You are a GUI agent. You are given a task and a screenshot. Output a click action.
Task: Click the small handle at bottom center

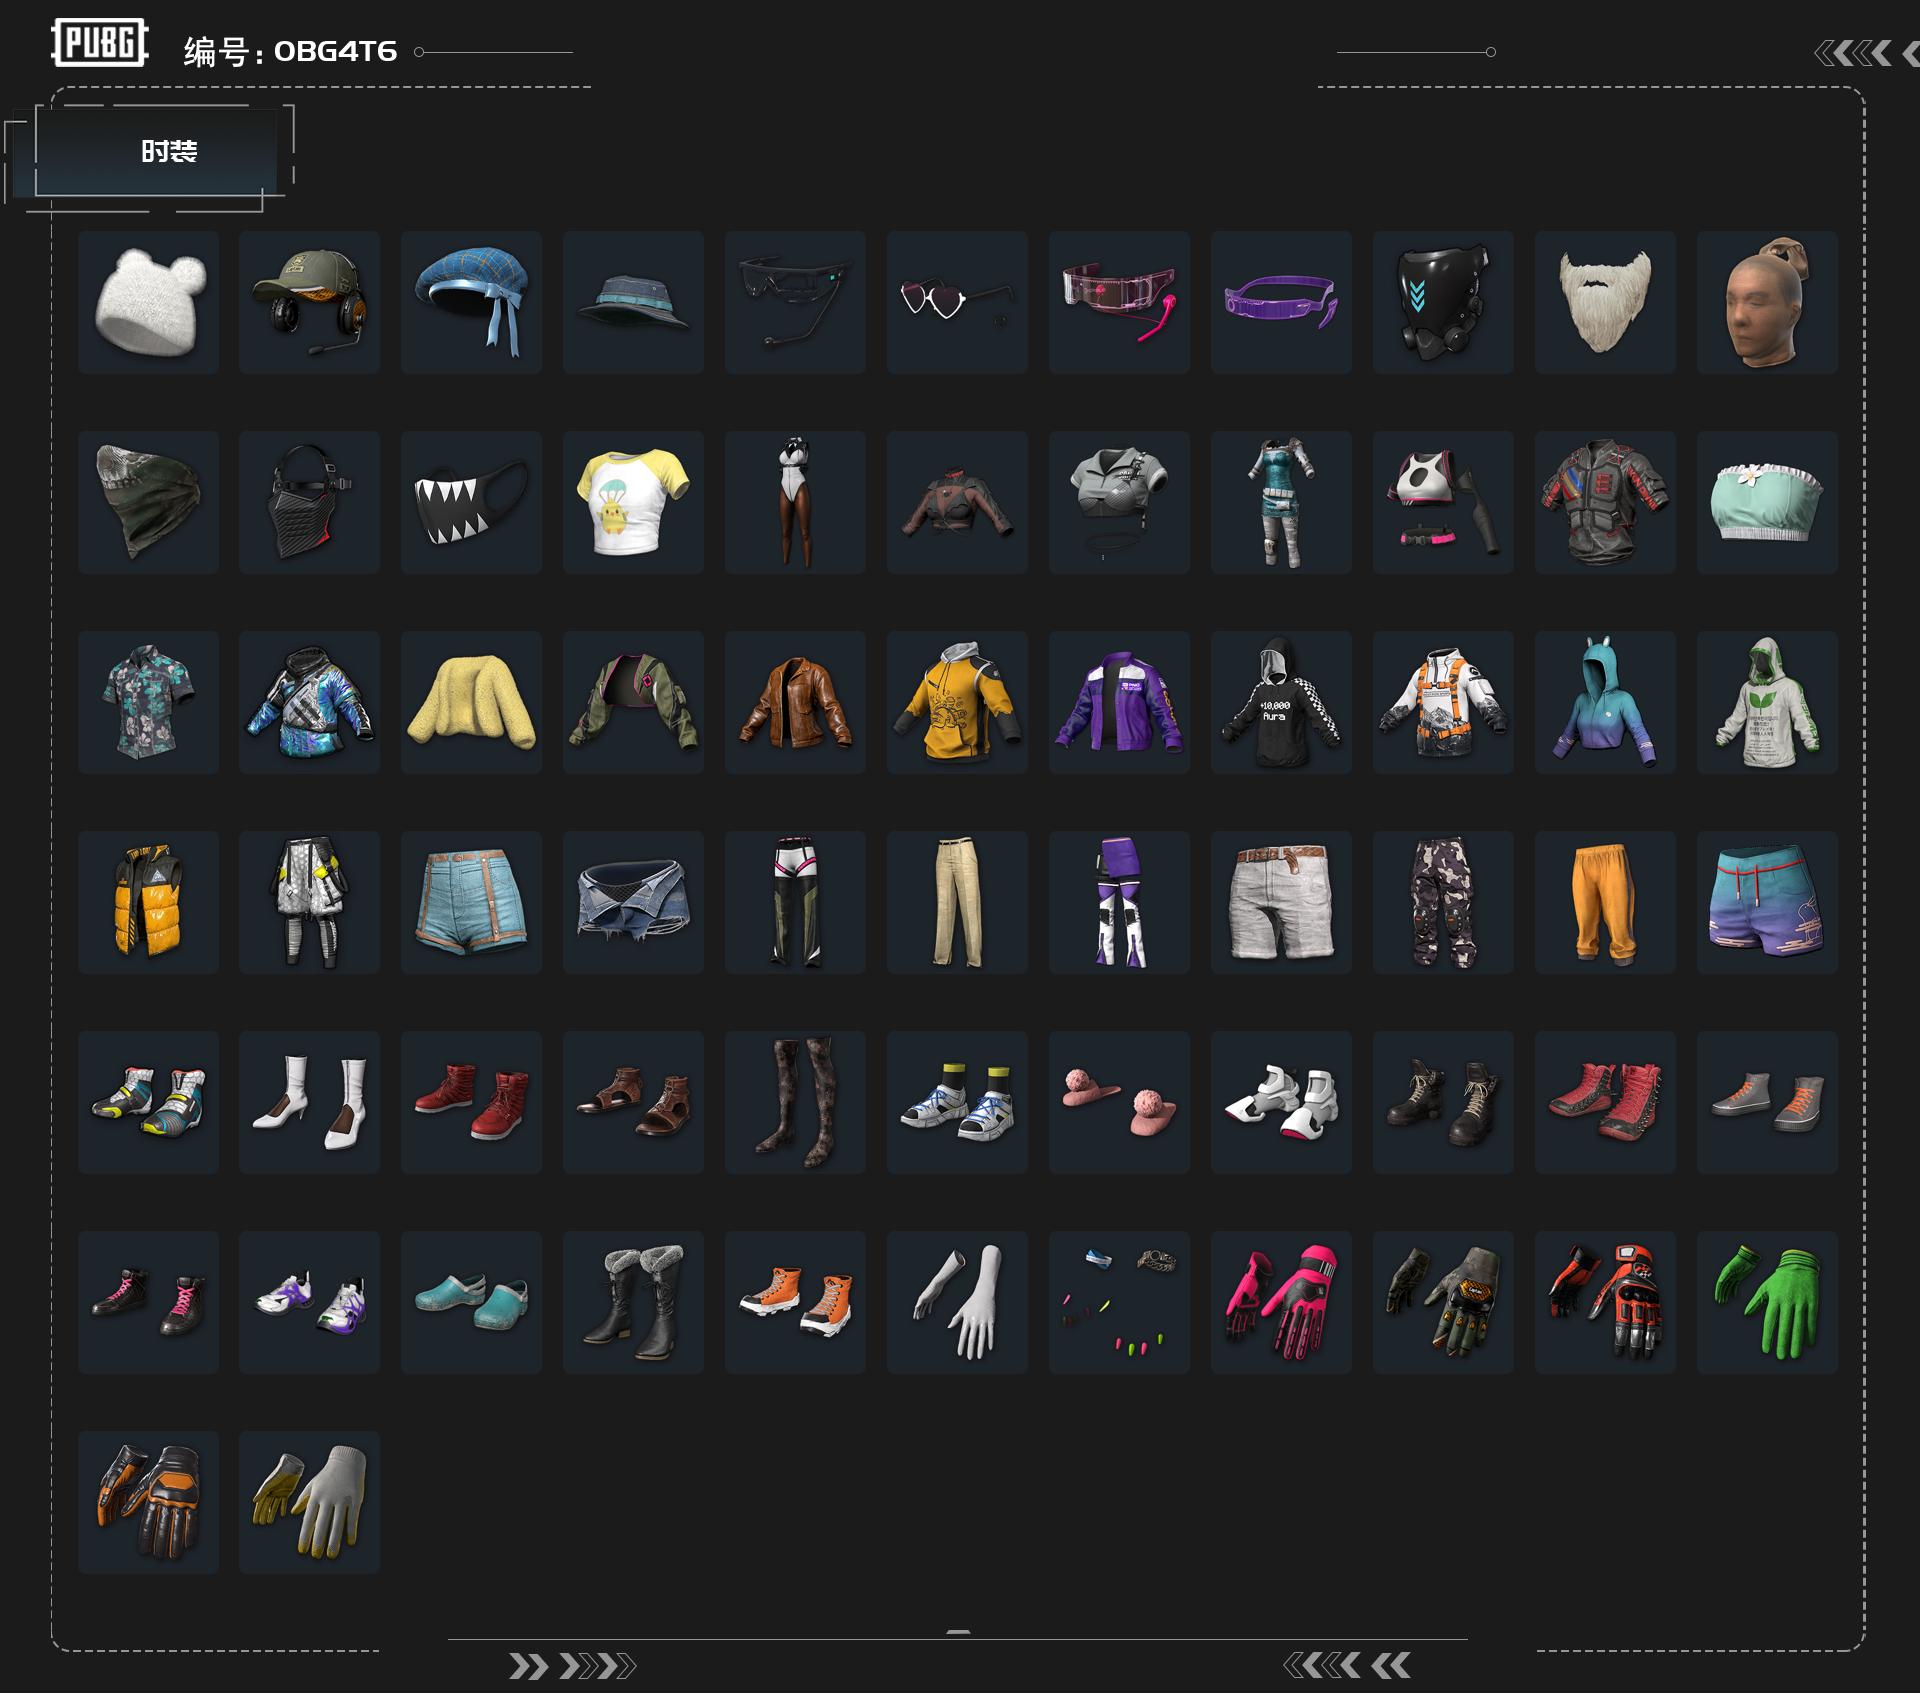tap(958, 1631)
